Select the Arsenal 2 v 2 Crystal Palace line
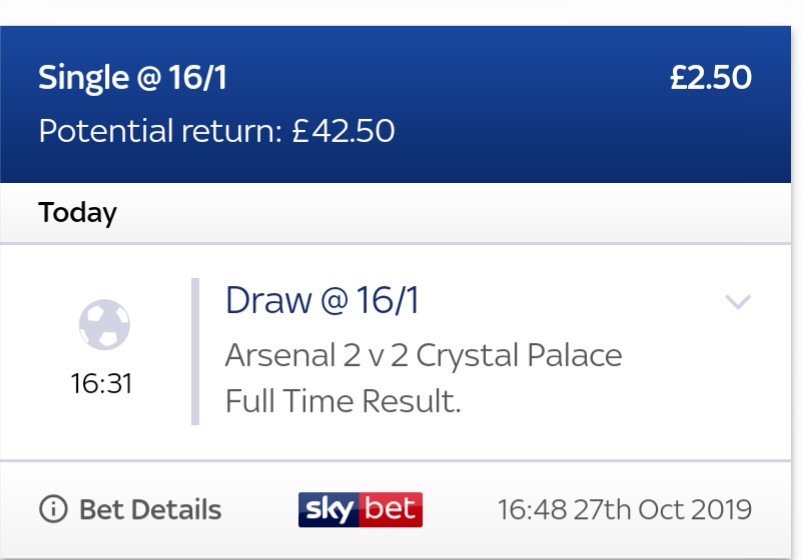This screenshot has height=560, width=802. pyautogui.click(x=424, y=355)
